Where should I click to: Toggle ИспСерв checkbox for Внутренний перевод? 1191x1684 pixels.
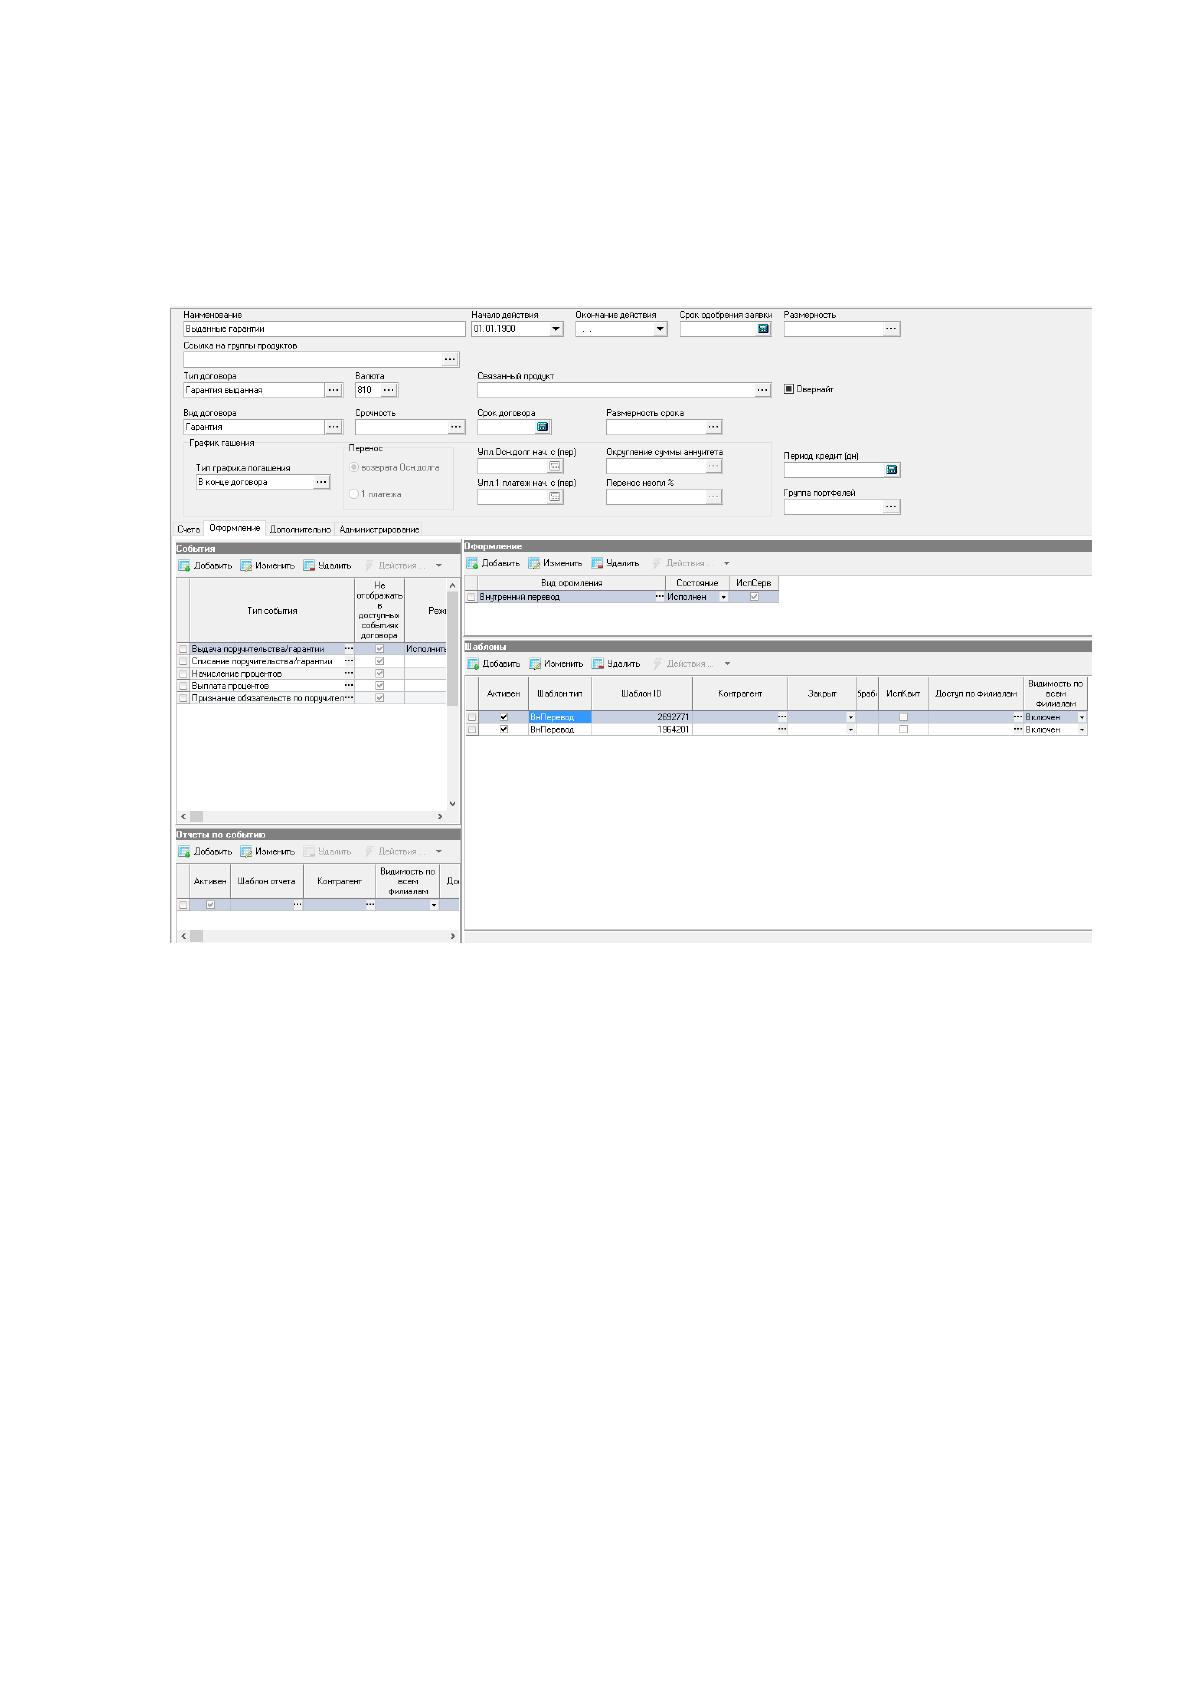pyautogui.click(x=754, y=597)
